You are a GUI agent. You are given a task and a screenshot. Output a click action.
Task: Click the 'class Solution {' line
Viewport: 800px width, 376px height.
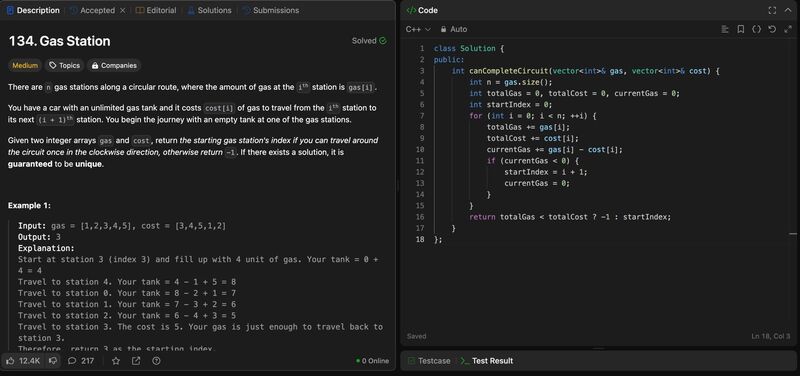(x=469, y=48)
